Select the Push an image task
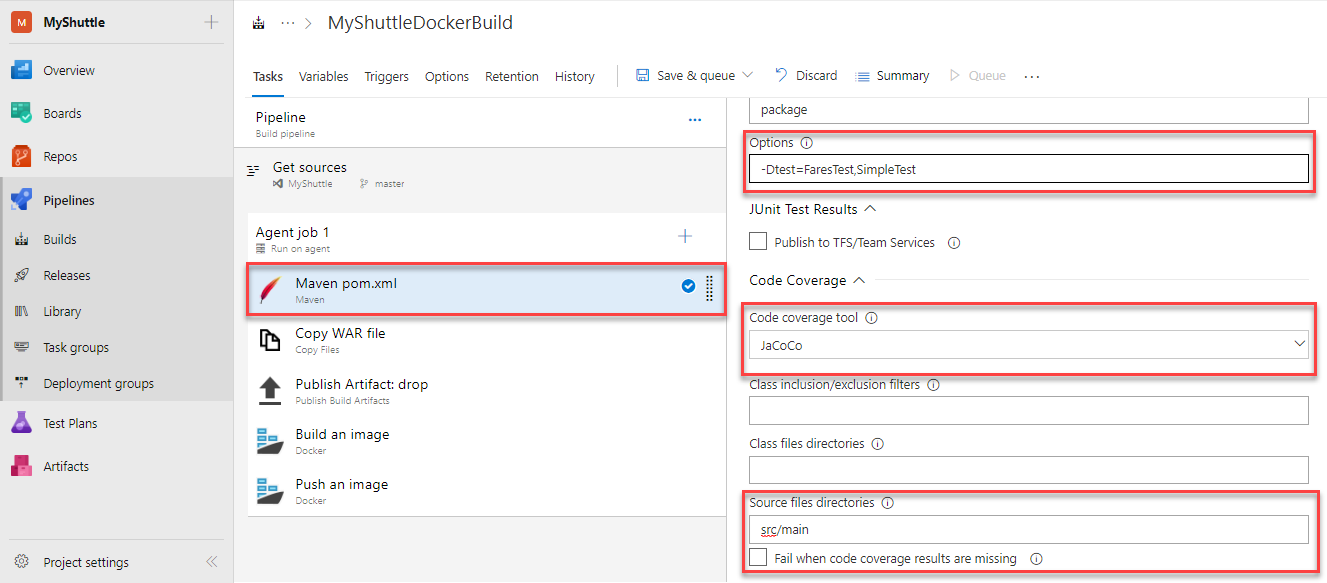Screen dimensions: 1327x583 click(x=487, y=491)
